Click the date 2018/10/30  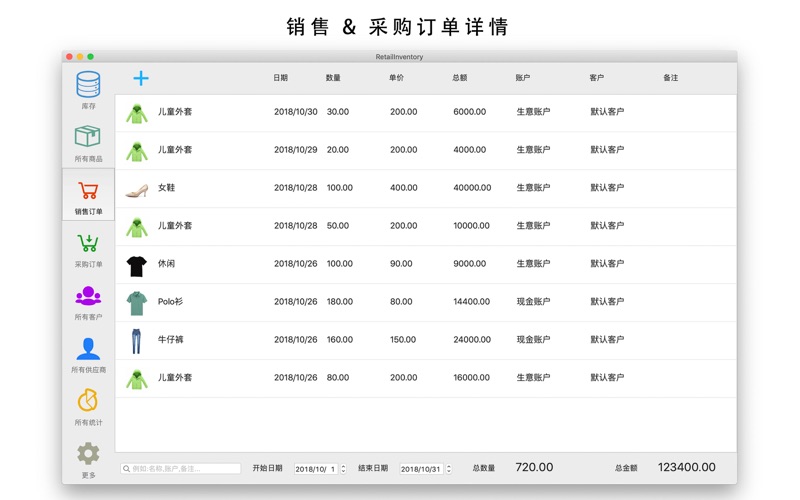pos(295,112)
